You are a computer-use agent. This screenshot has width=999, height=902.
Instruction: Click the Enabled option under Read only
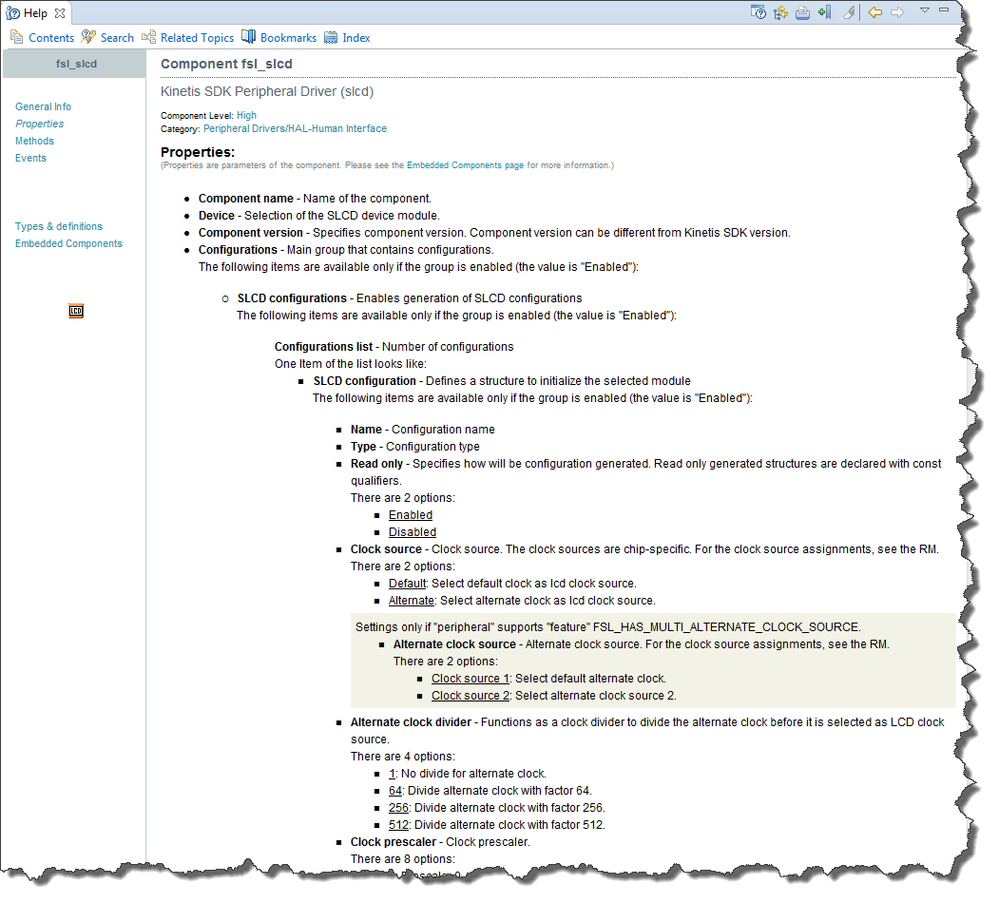point(410,515)
